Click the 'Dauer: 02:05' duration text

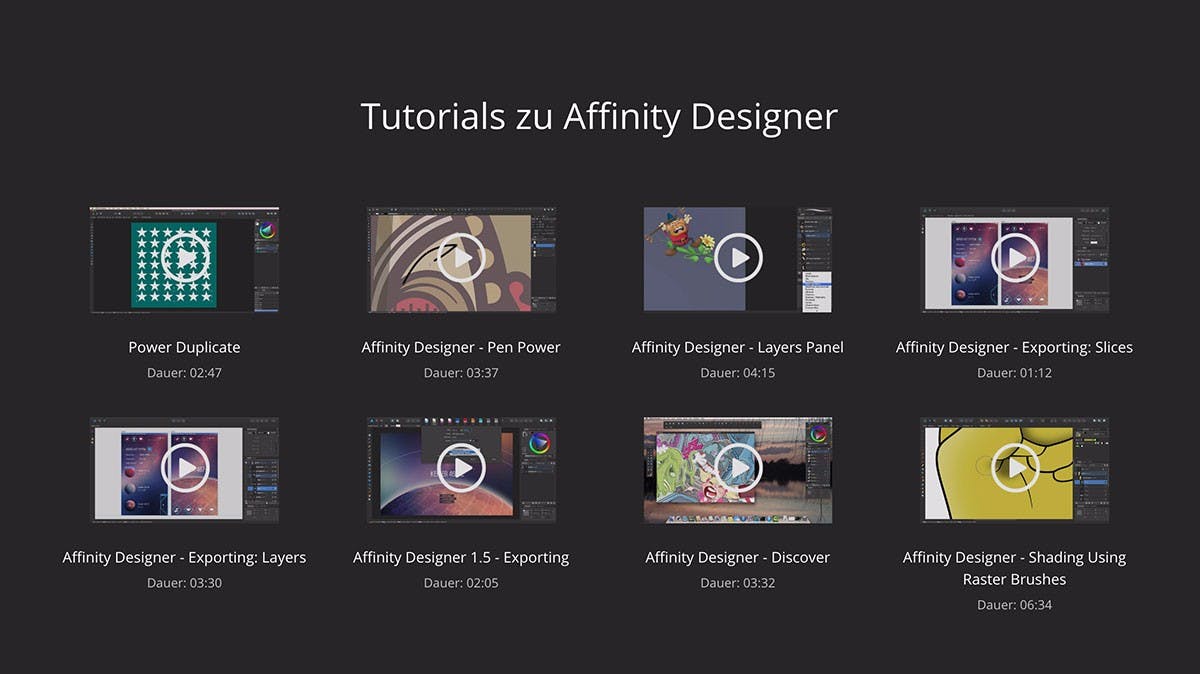tap(461, 583)
